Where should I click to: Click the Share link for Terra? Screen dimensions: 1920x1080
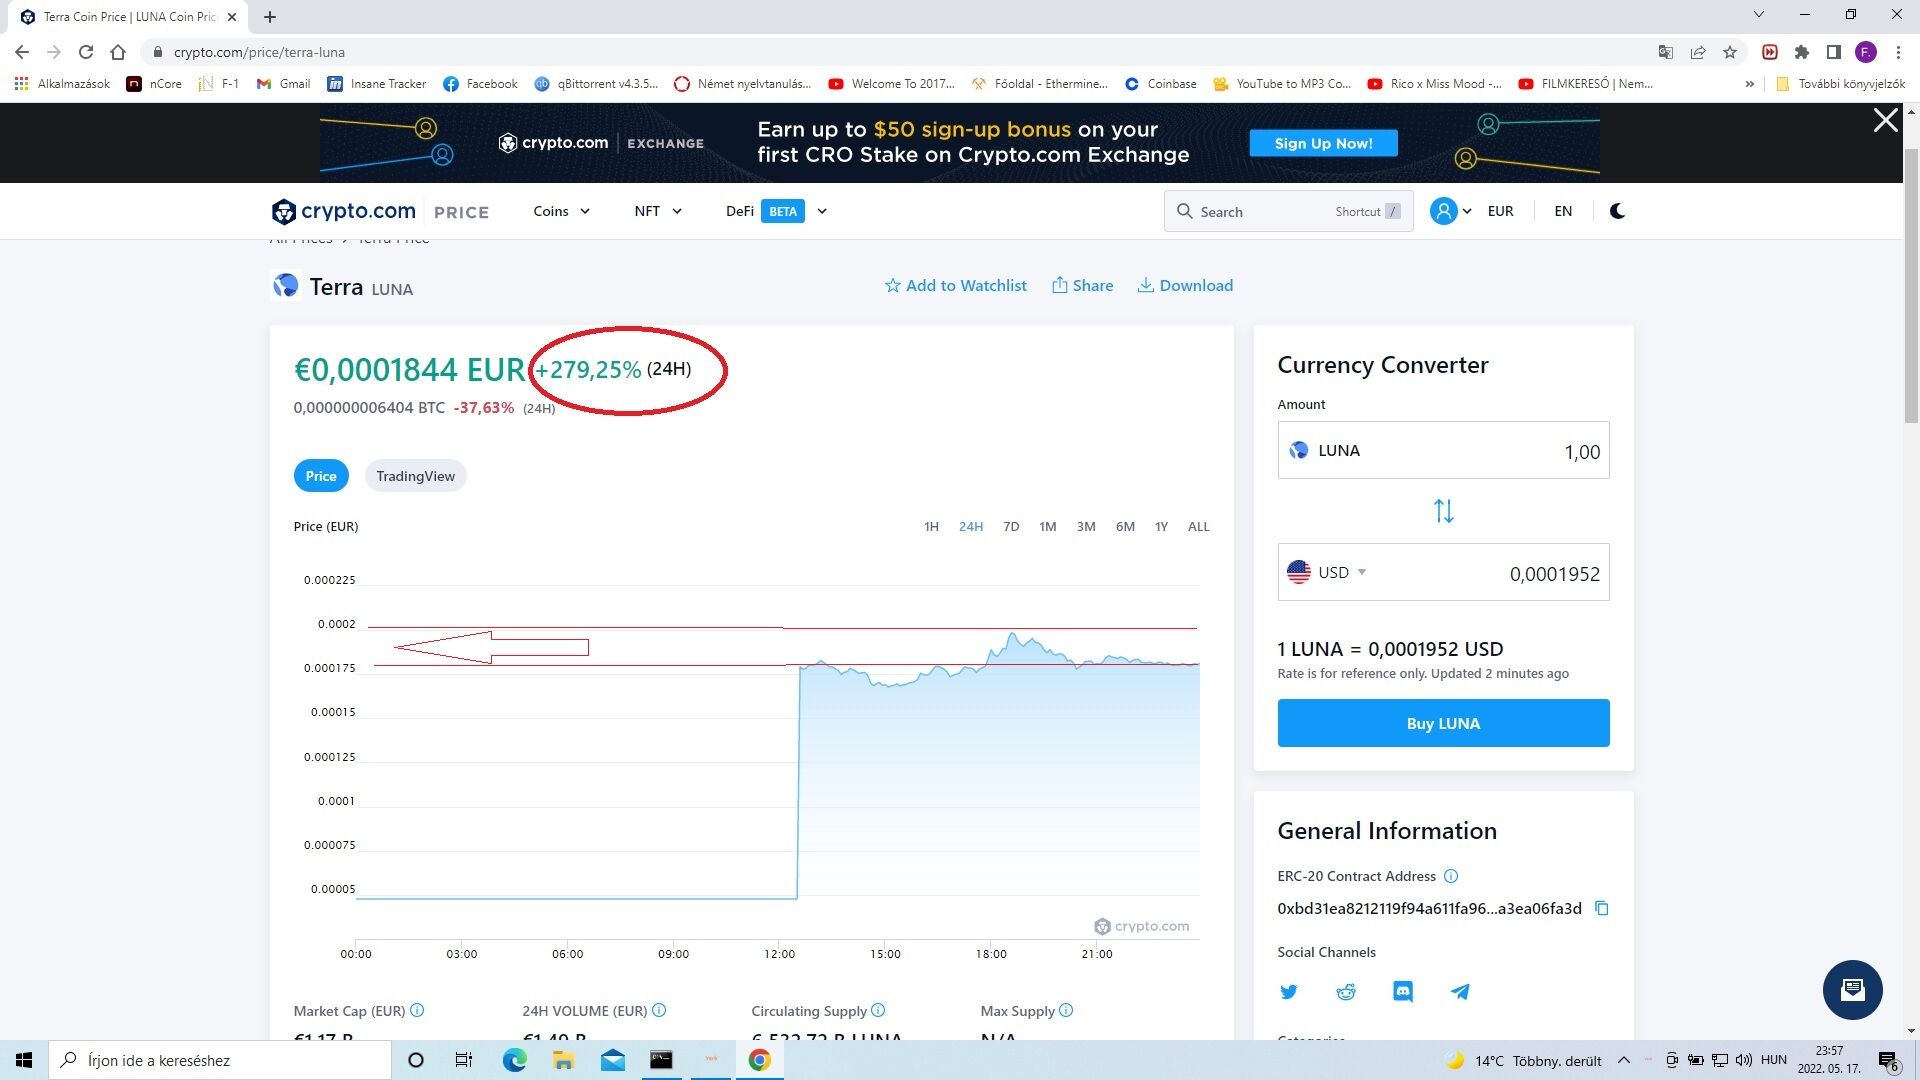pos(1082,285)
